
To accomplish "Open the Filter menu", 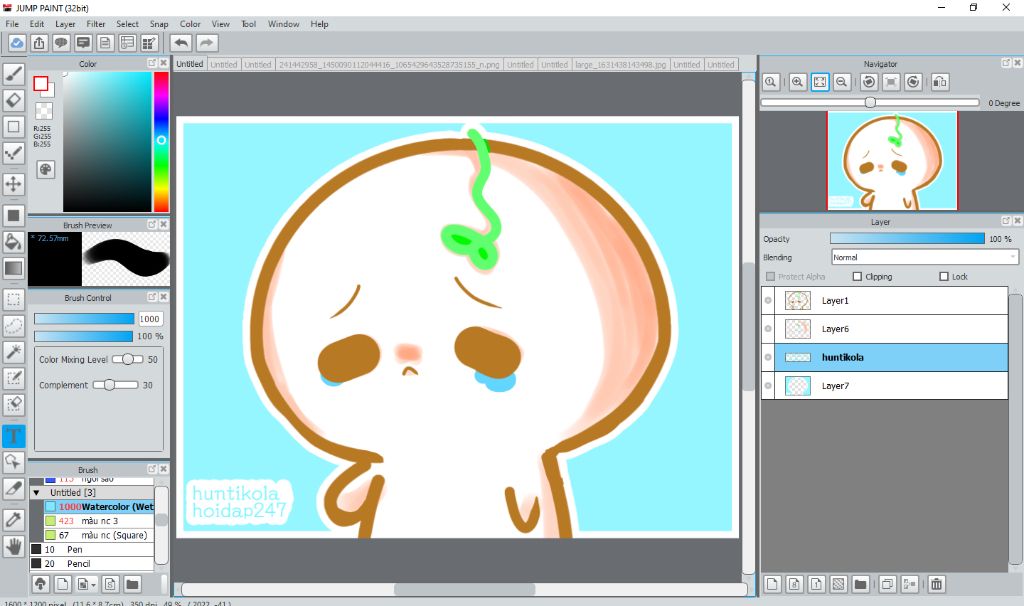I will tap(95, 24).
